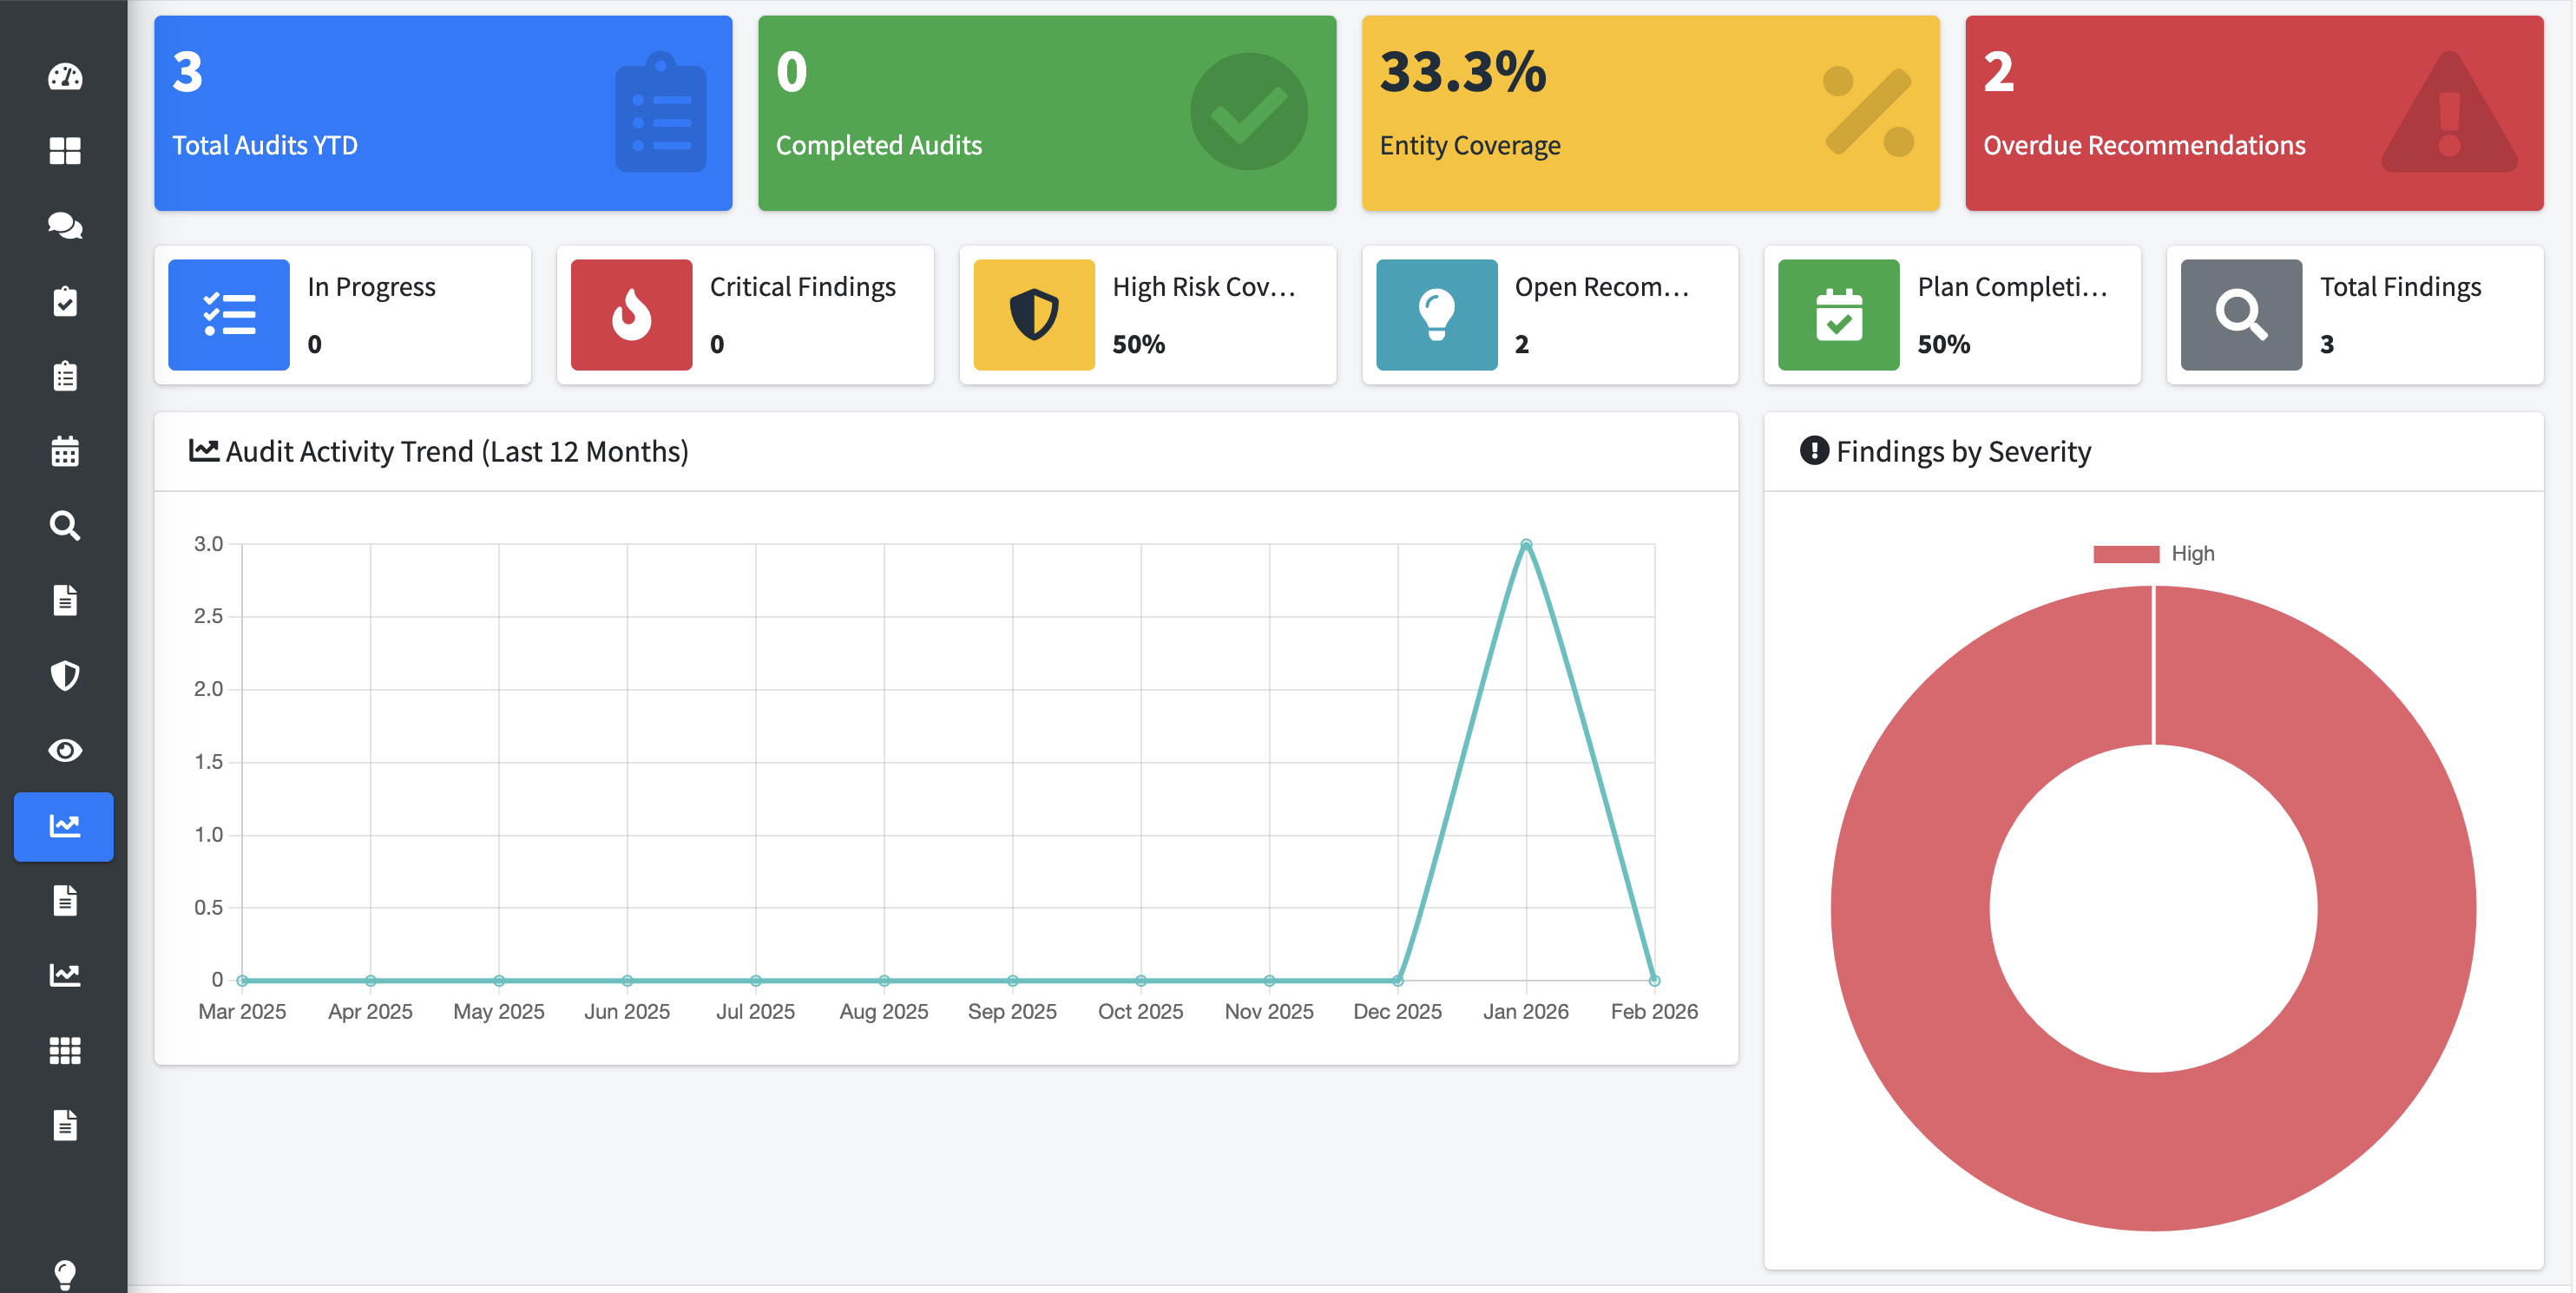Click the clipboard-list icon in sidebar
Viewport: 2576px width, 1293px height.
(x=64, y=376)
